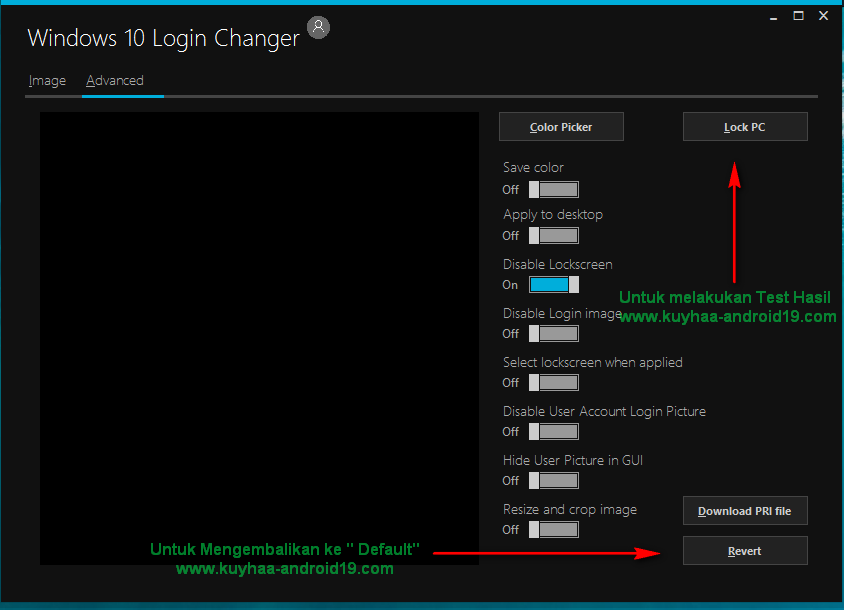Enable the Apply to desktop switch

pyautogui.click(x=554, y=235)
